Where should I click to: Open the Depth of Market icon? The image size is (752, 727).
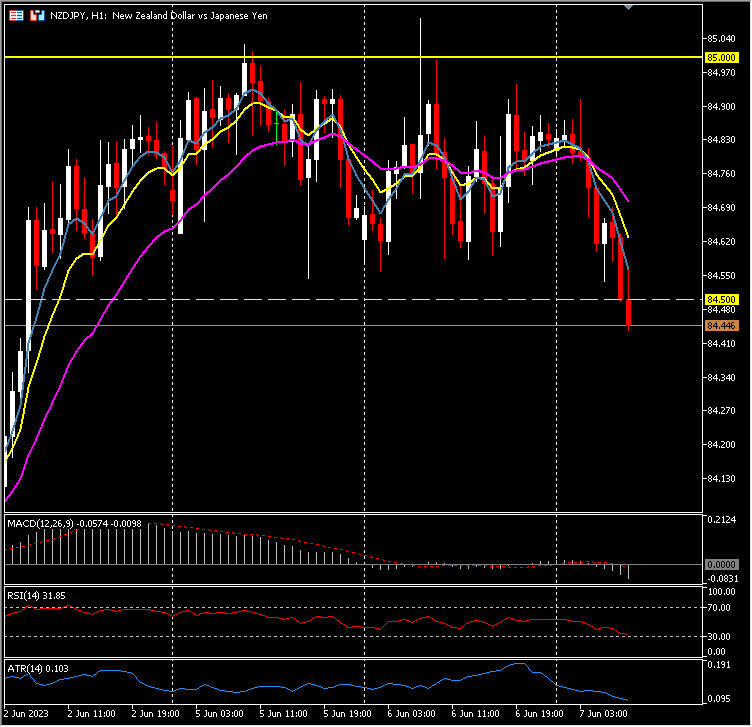pyautogui.click(x=36, y=16)
